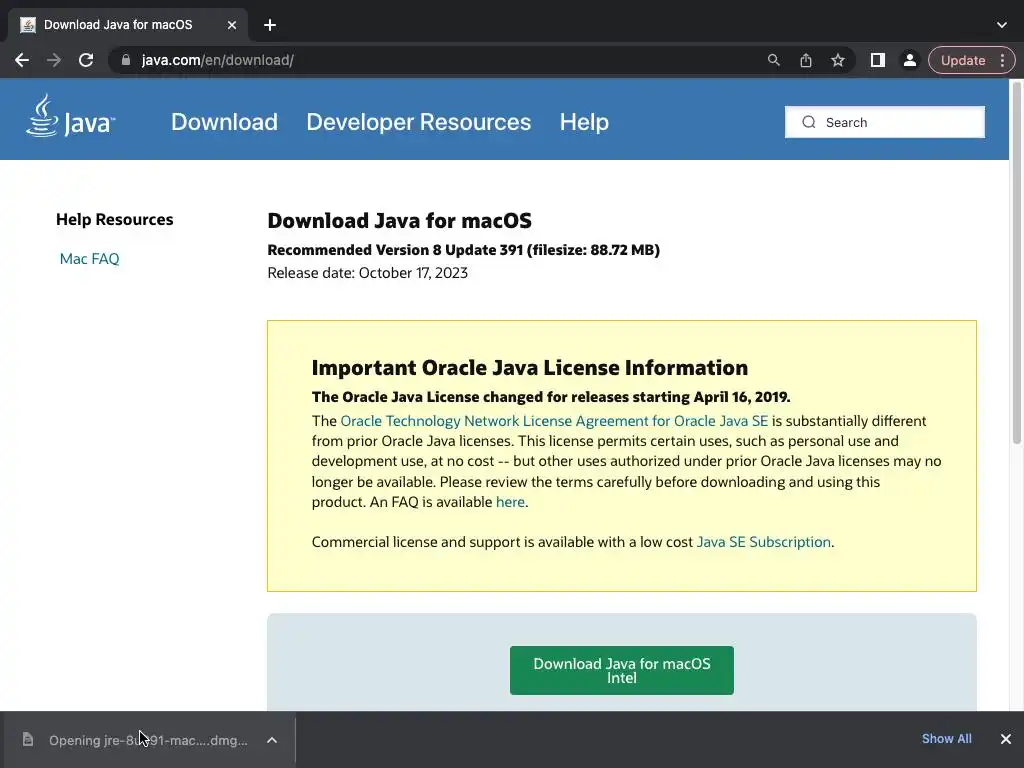
Task: Open Oracle Technology Network License Agreement link
Action: (554, 421)
